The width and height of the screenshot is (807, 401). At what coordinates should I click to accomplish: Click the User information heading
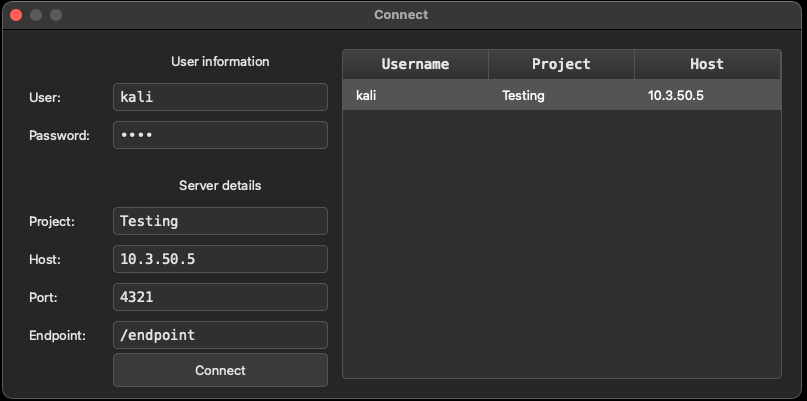220,61
